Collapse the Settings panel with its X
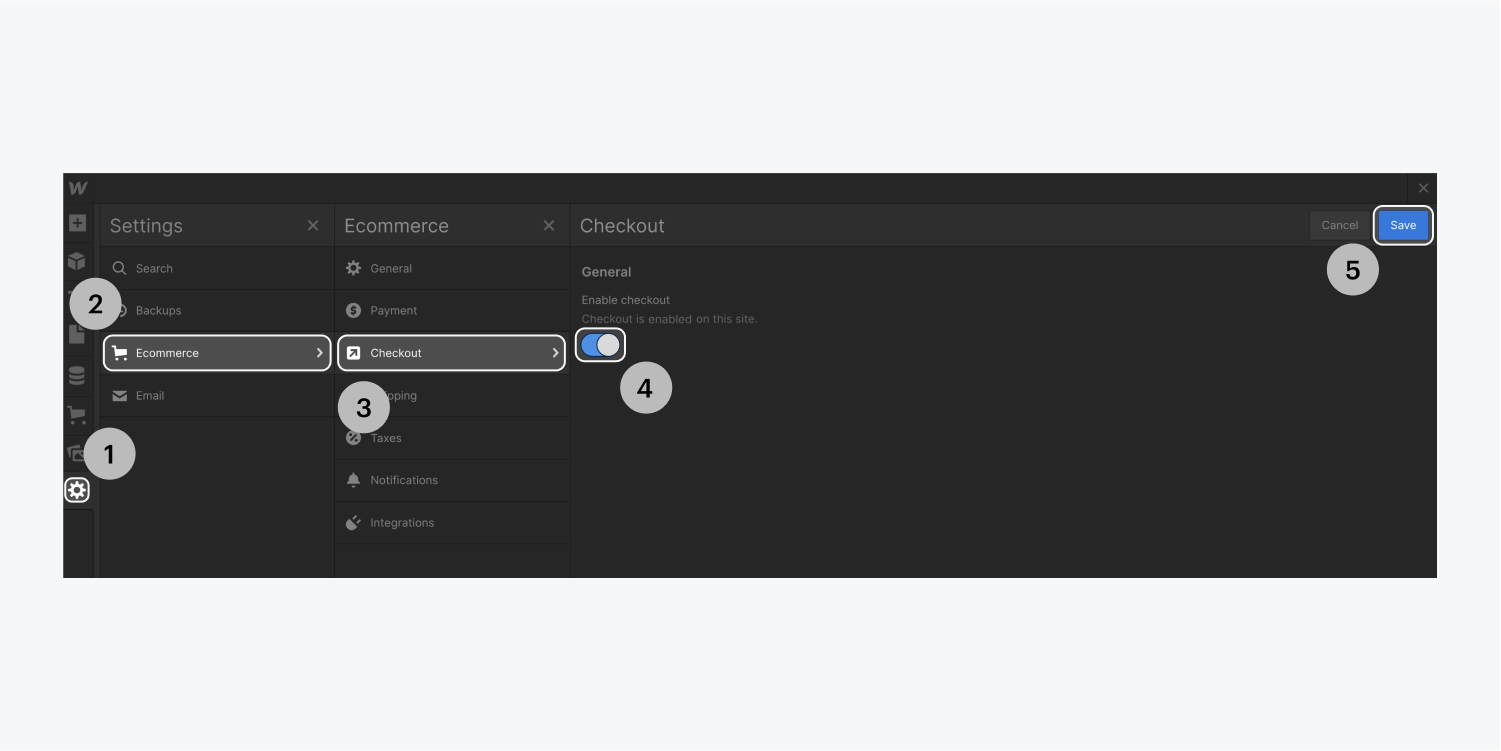 coord(313,225)
